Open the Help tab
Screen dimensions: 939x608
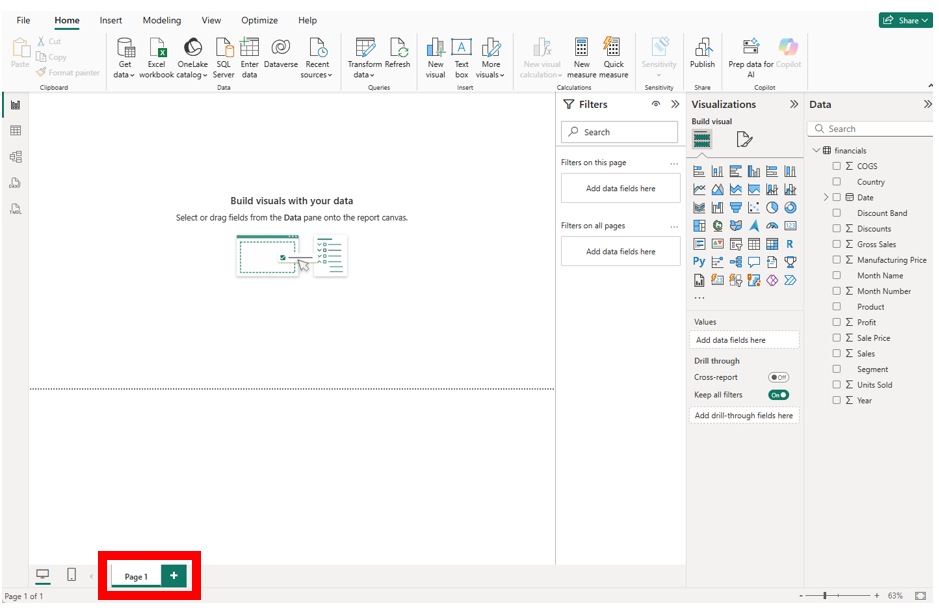tap(307, 20)
